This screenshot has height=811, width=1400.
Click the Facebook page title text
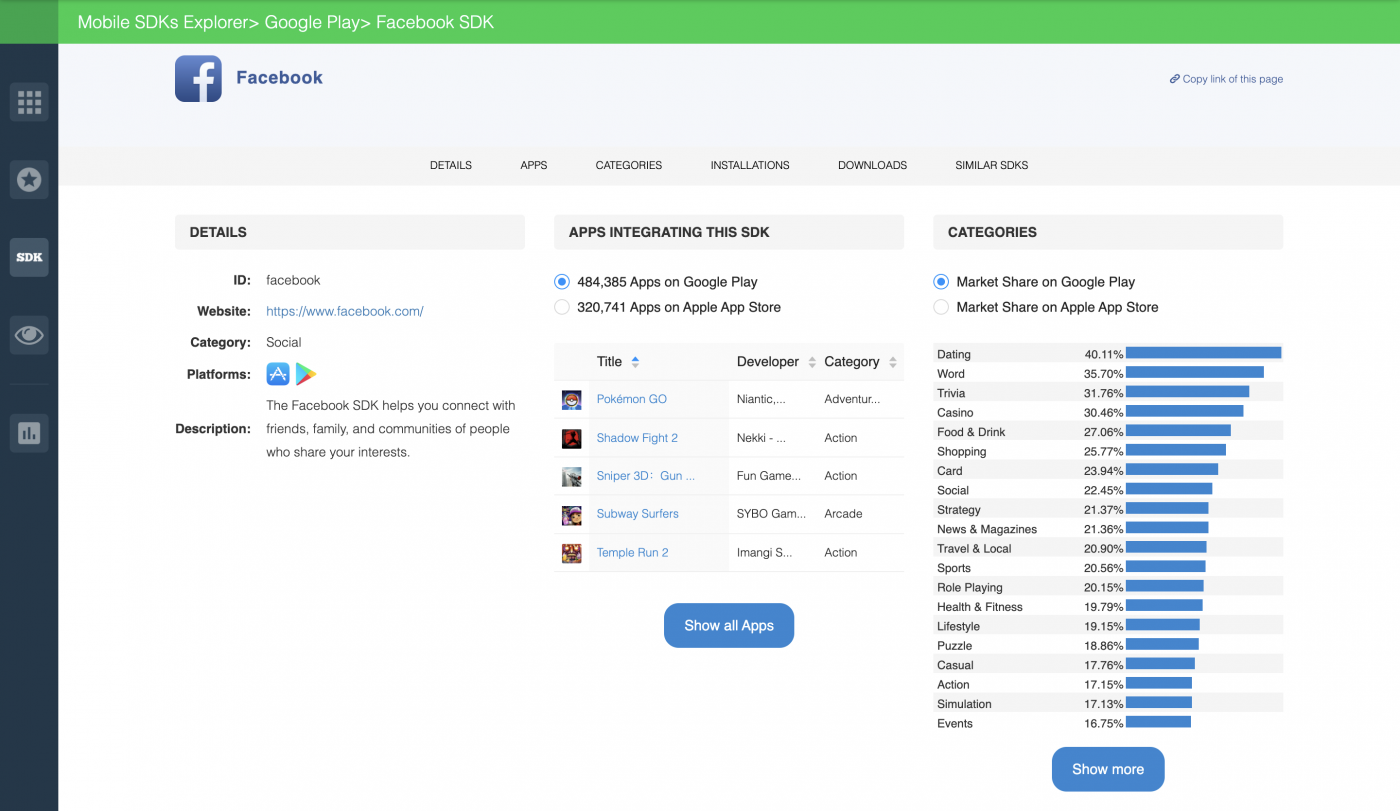click(x=279, y=78)
